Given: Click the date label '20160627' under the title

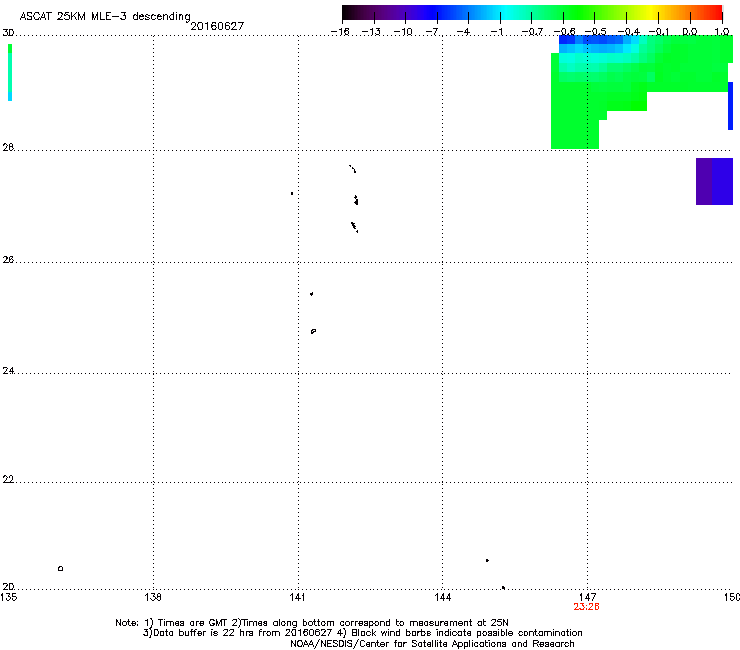Looking at the screenshot, I should pos(217,26).
